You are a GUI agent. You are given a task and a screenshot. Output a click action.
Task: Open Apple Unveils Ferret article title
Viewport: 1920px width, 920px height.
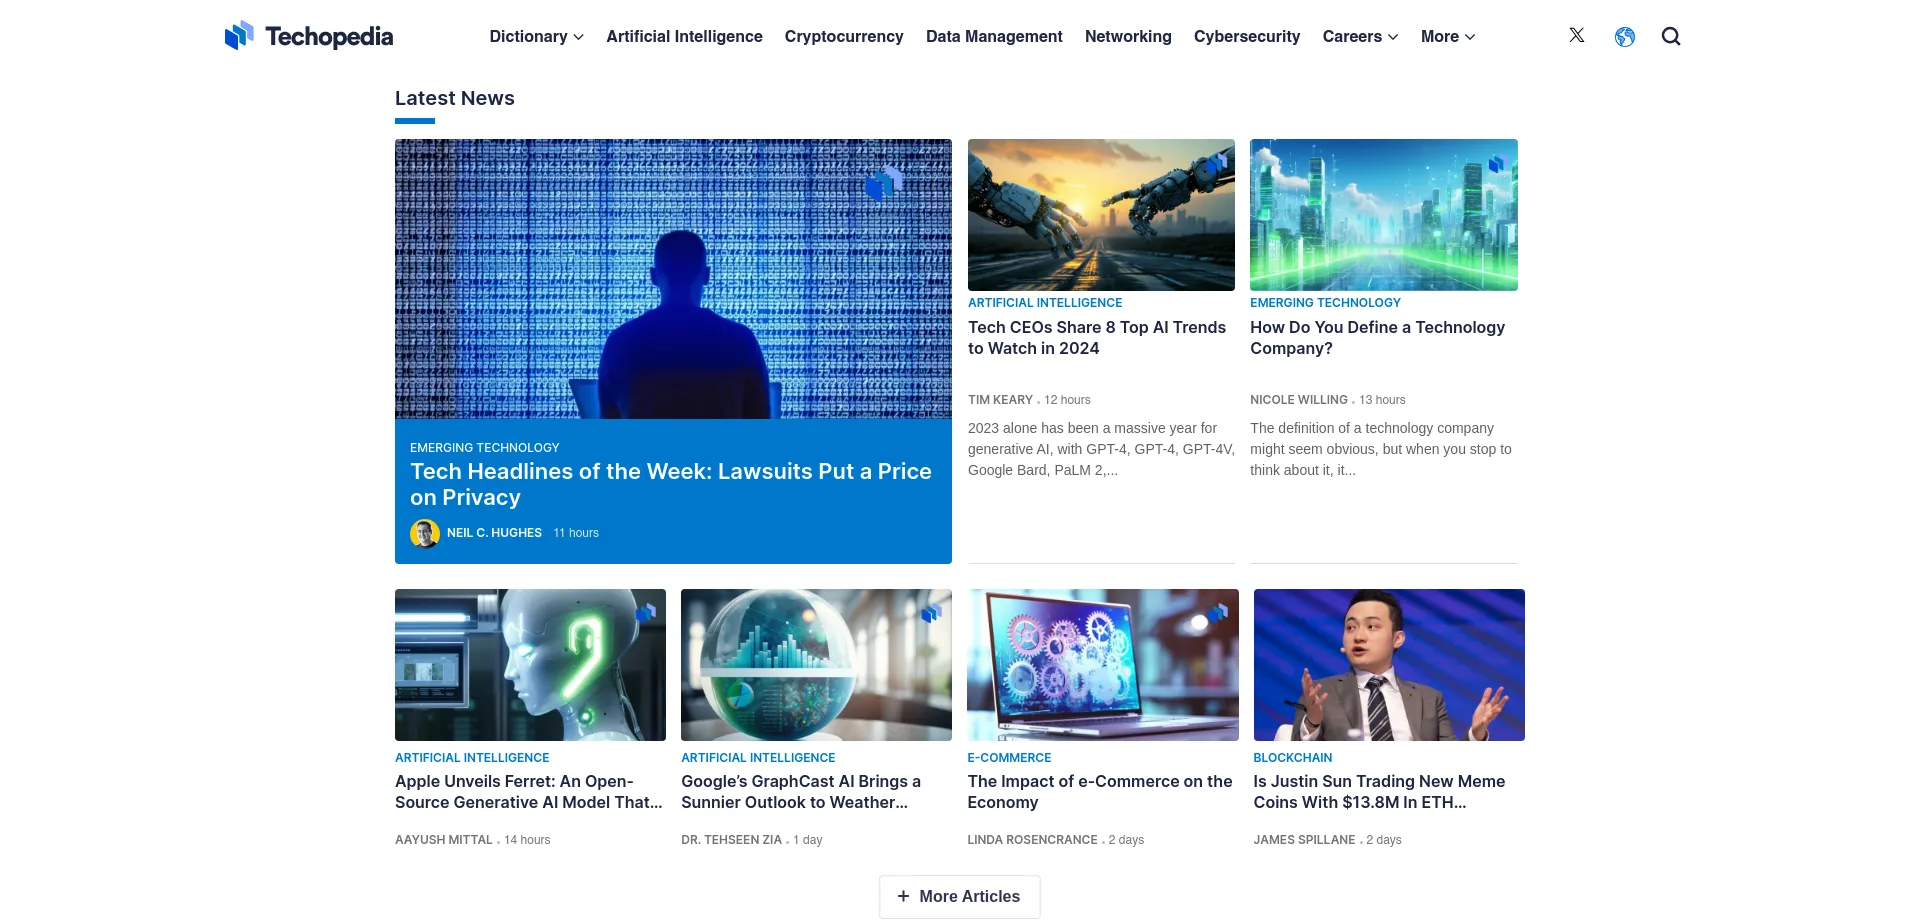528,792
